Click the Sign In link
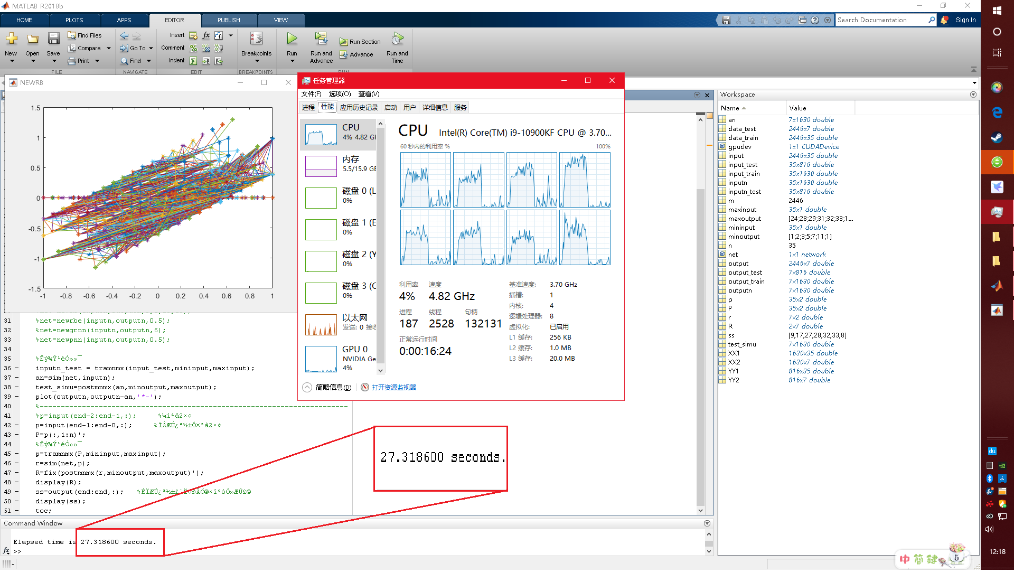This screenshot has height=570, width=1014. point(965,19)
